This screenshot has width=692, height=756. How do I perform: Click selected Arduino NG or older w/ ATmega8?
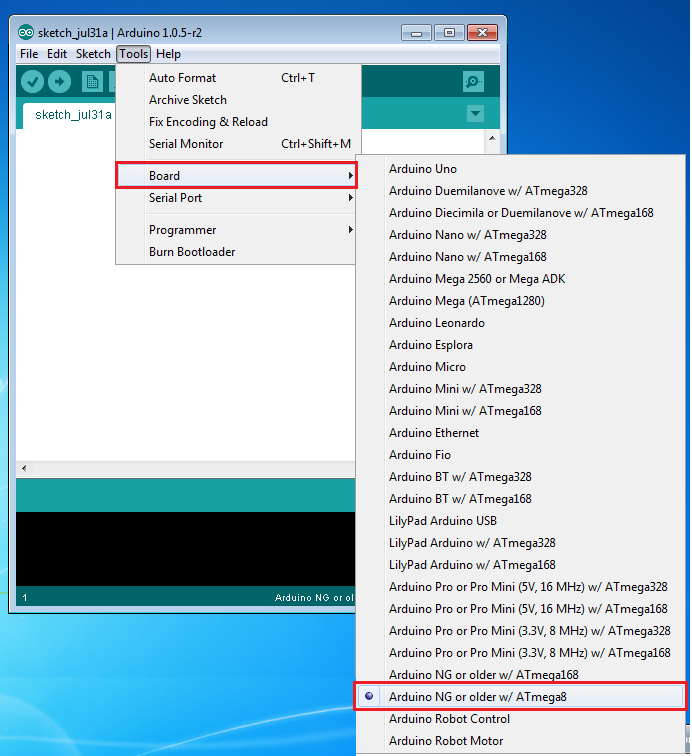(520, 697)
